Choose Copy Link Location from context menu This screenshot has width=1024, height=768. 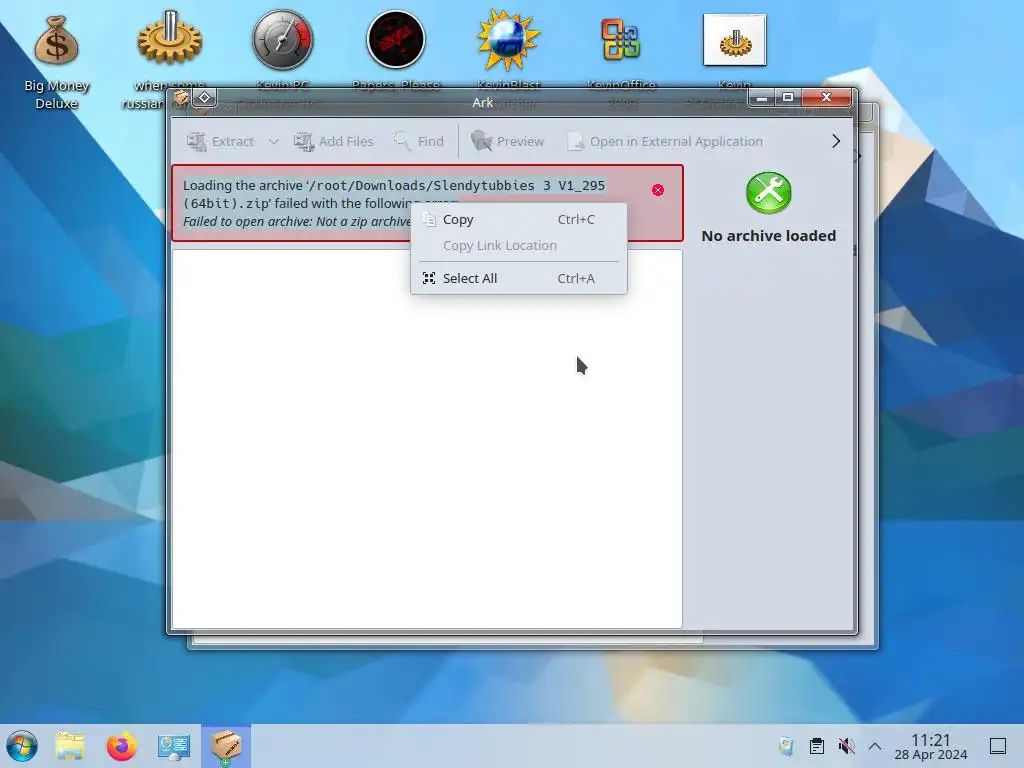coord(519,246)
